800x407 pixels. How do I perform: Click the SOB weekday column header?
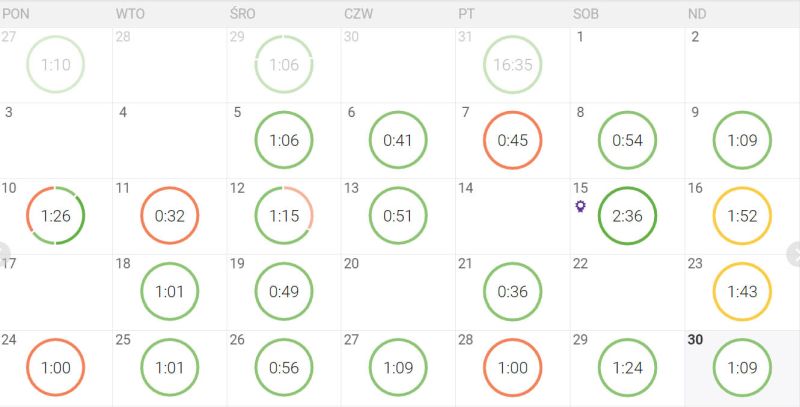(585, 14)
